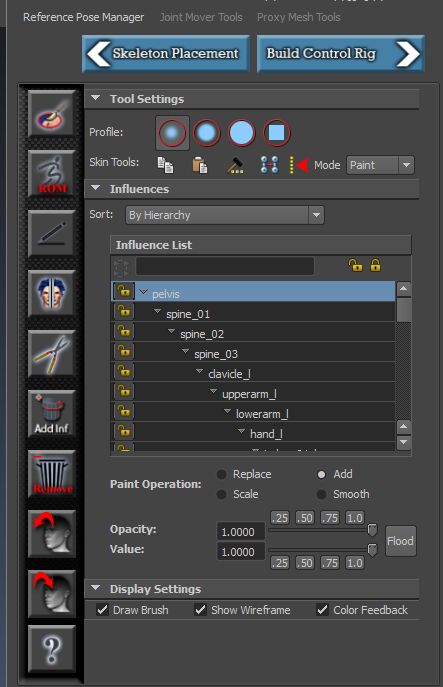The height and width of the screenshot is (687, 443).
Task: Toggle the lock icon on spine_01 row
Action: 124,311
